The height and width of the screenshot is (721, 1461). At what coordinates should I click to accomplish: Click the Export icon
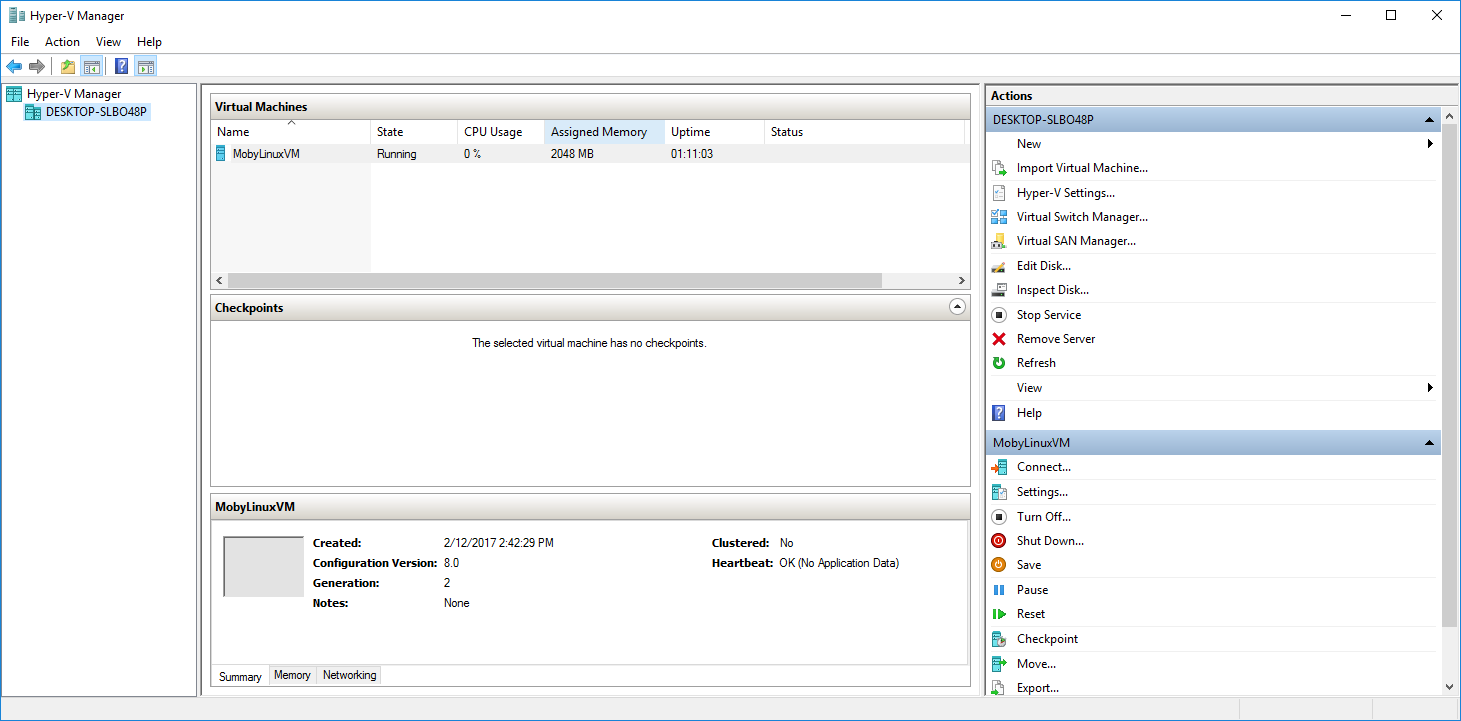point(998,688)
